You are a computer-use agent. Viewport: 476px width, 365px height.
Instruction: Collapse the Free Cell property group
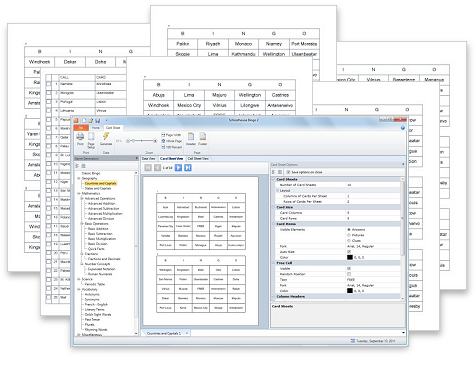274,263
